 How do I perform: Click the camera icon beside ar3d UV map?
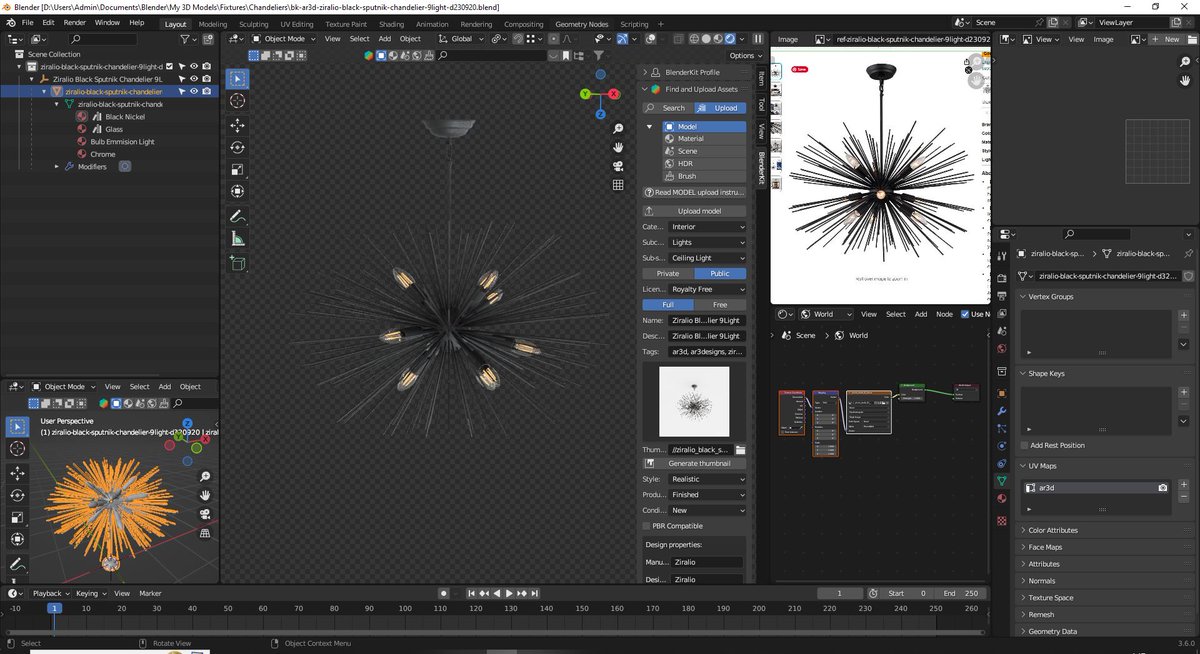1163,488
